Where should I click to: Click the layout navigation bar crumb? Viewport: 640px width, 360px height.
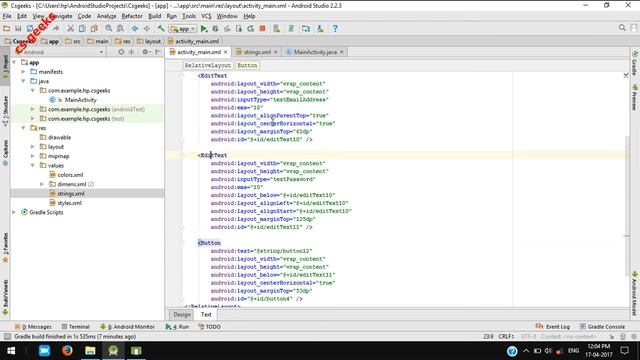(149, 41)
